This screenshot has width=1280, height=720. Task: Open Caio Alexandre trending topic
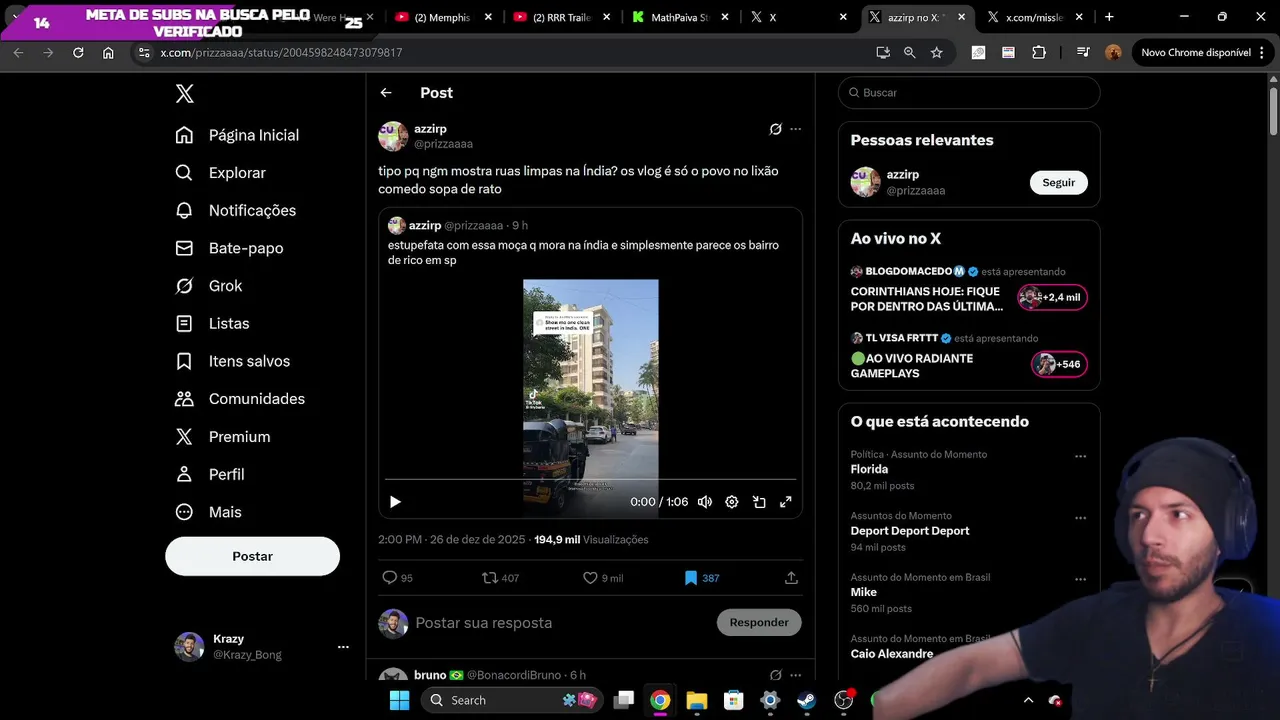click(x=892, y=654)
